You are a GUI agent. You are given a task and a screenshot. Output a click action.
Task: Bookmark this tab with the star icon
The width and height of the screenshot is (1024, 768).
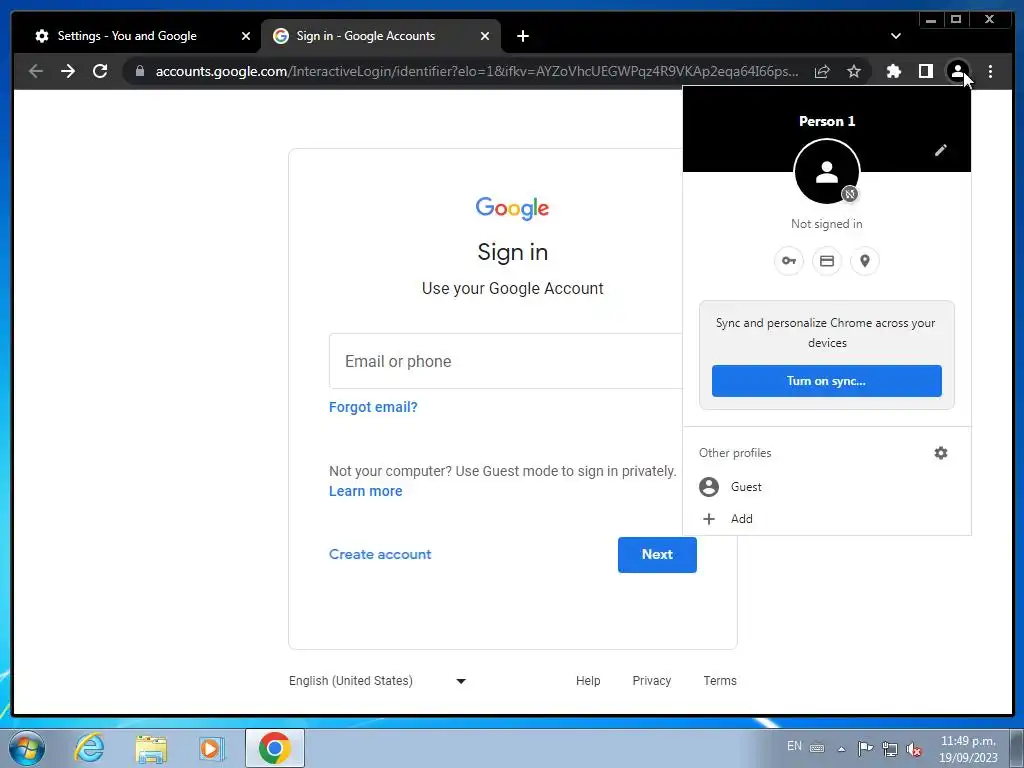pyautogui.click(x=854, y=71)
